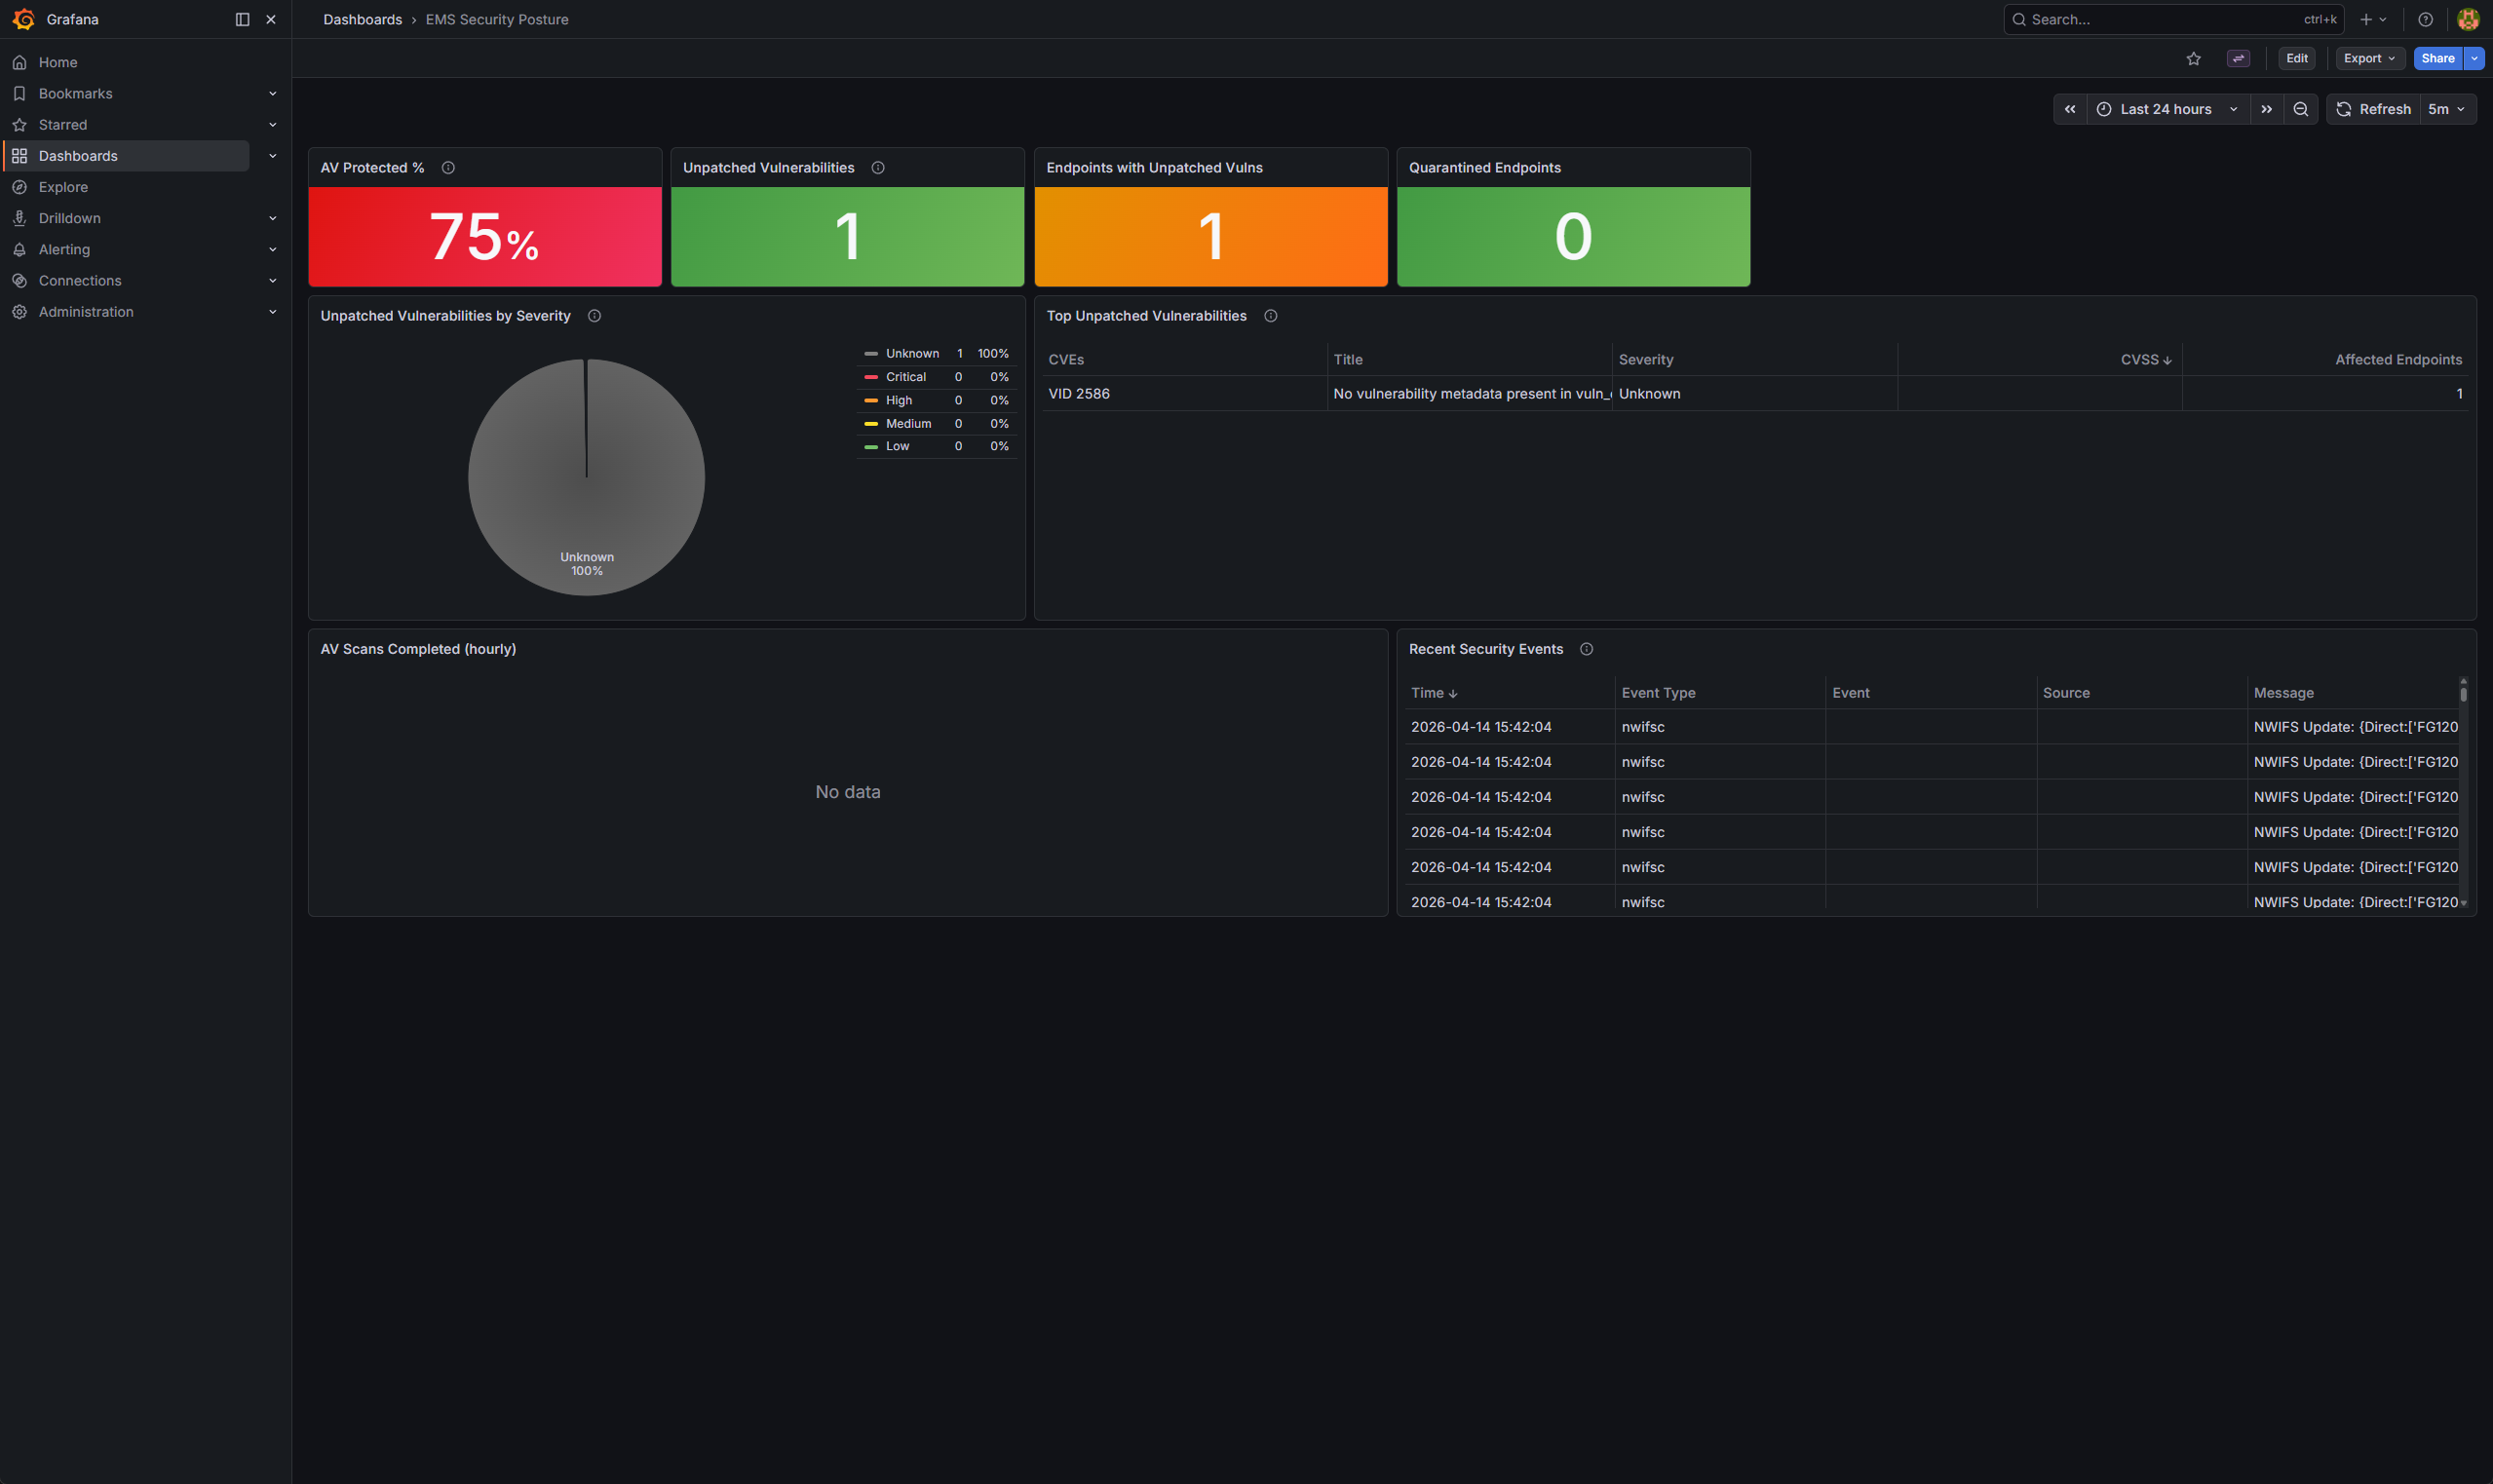Sort by the CVSS column header
The height and width of the screenshot is (1484, 2493).
(2146, 360)
